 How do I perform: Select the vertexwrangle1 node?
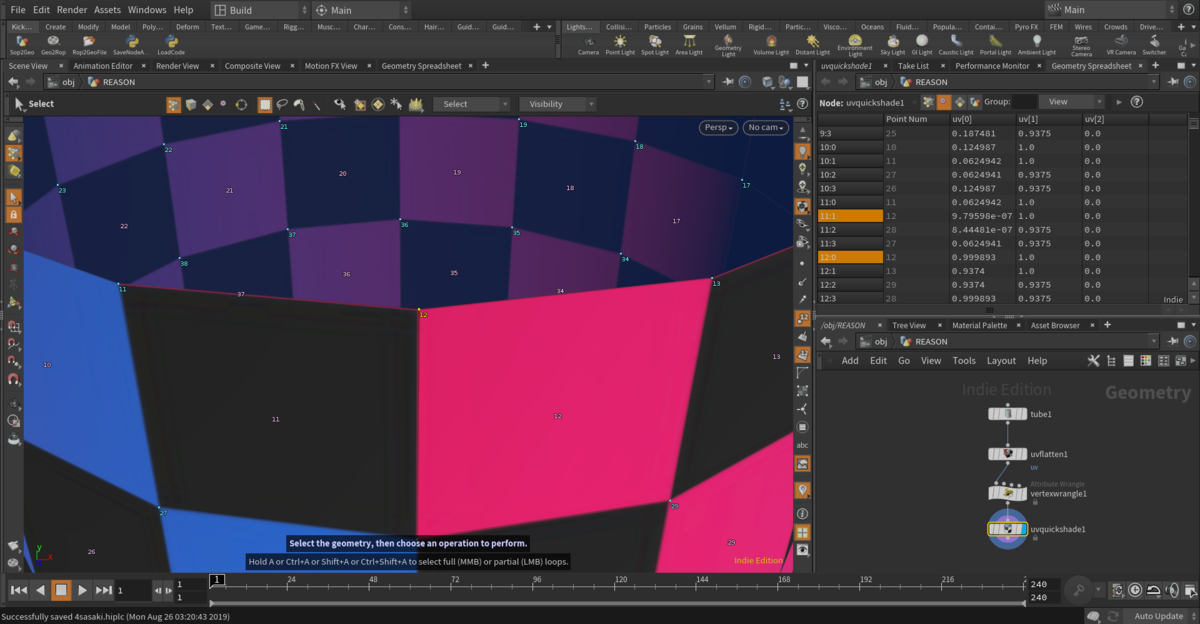(1007, 493)
